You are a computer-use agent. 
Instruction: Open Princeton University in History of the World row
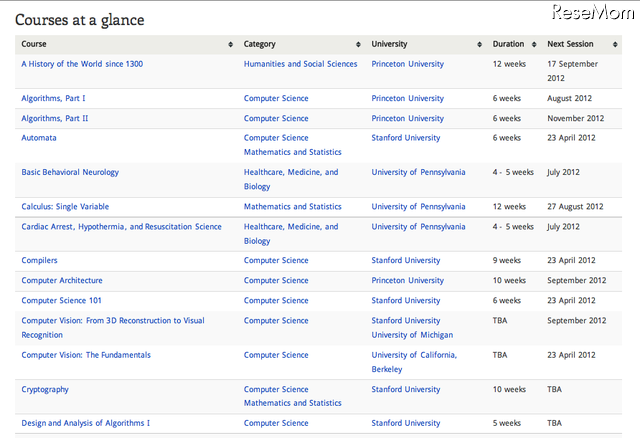(407, 64)
